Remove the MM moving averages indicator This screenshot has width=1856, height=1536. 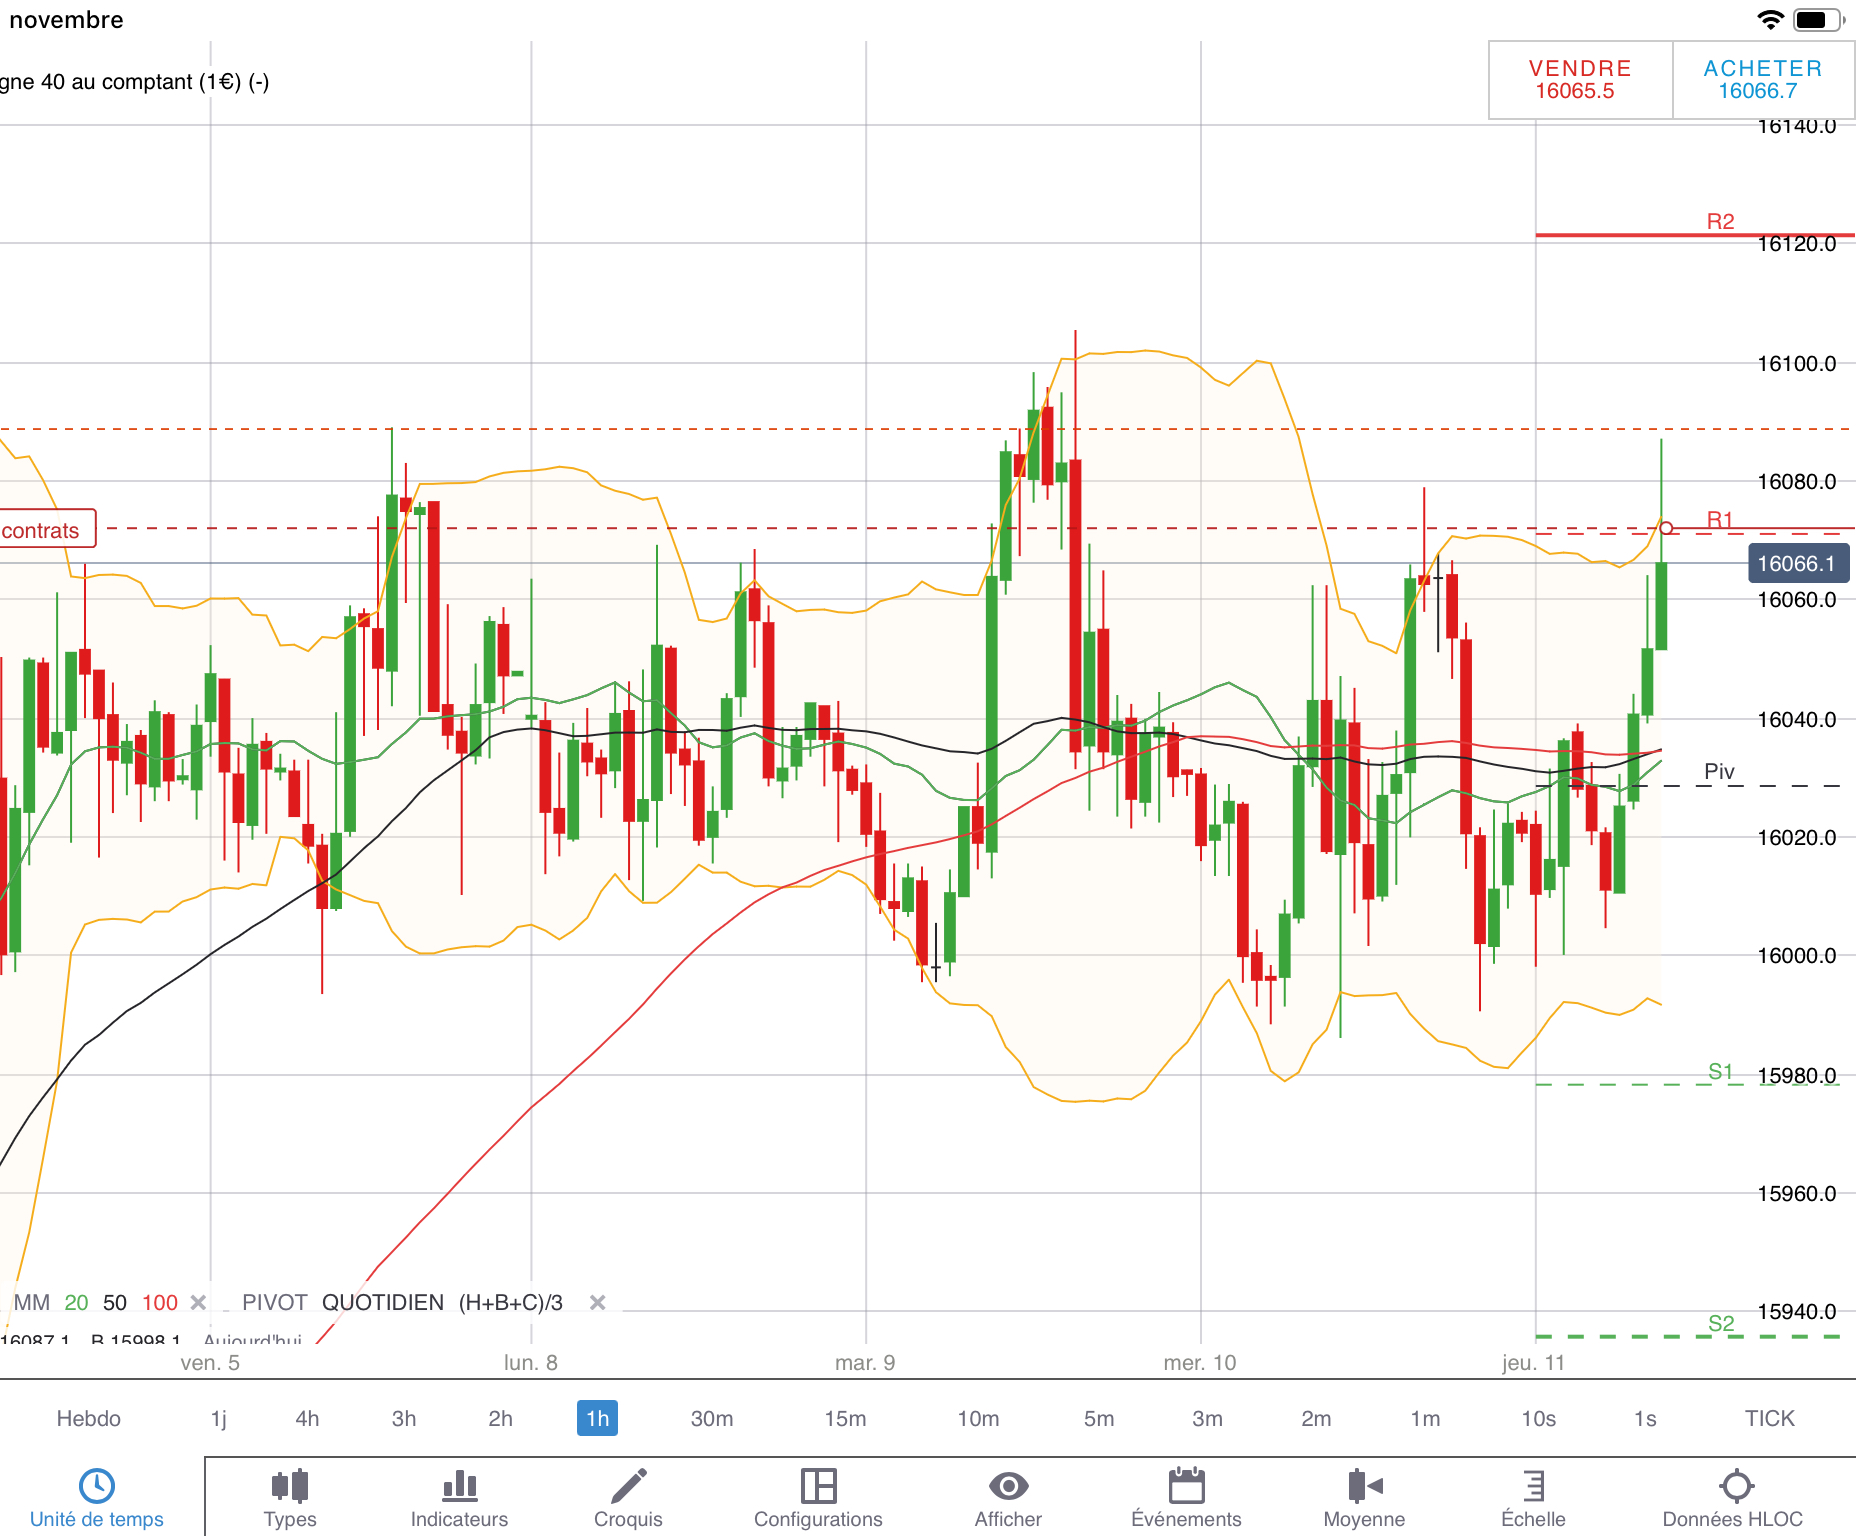coord(198,1302)
